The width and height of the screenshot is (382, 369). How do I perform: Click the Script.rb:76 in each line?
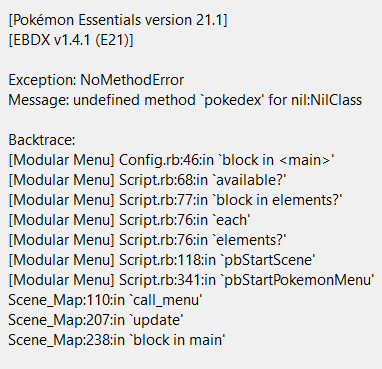(x=129, y=220)
